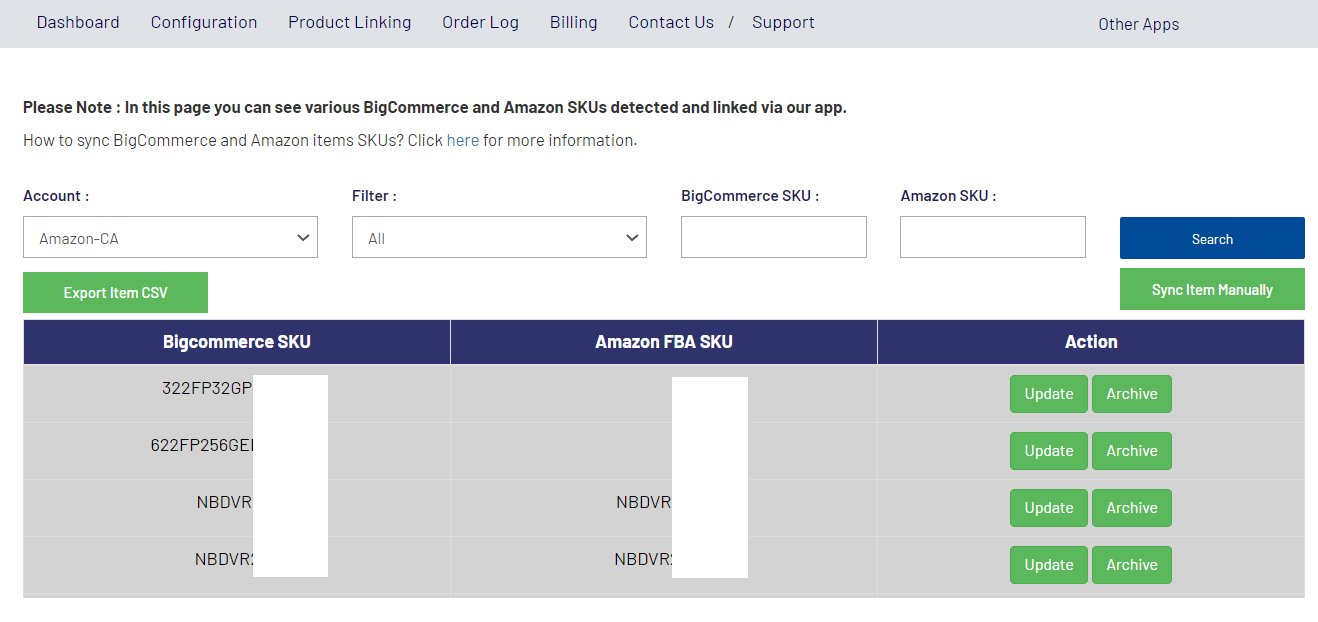This screenshot has width=1318, height=622.
Task: Open the Product Linking tab
Action: [x=349, y=22]
